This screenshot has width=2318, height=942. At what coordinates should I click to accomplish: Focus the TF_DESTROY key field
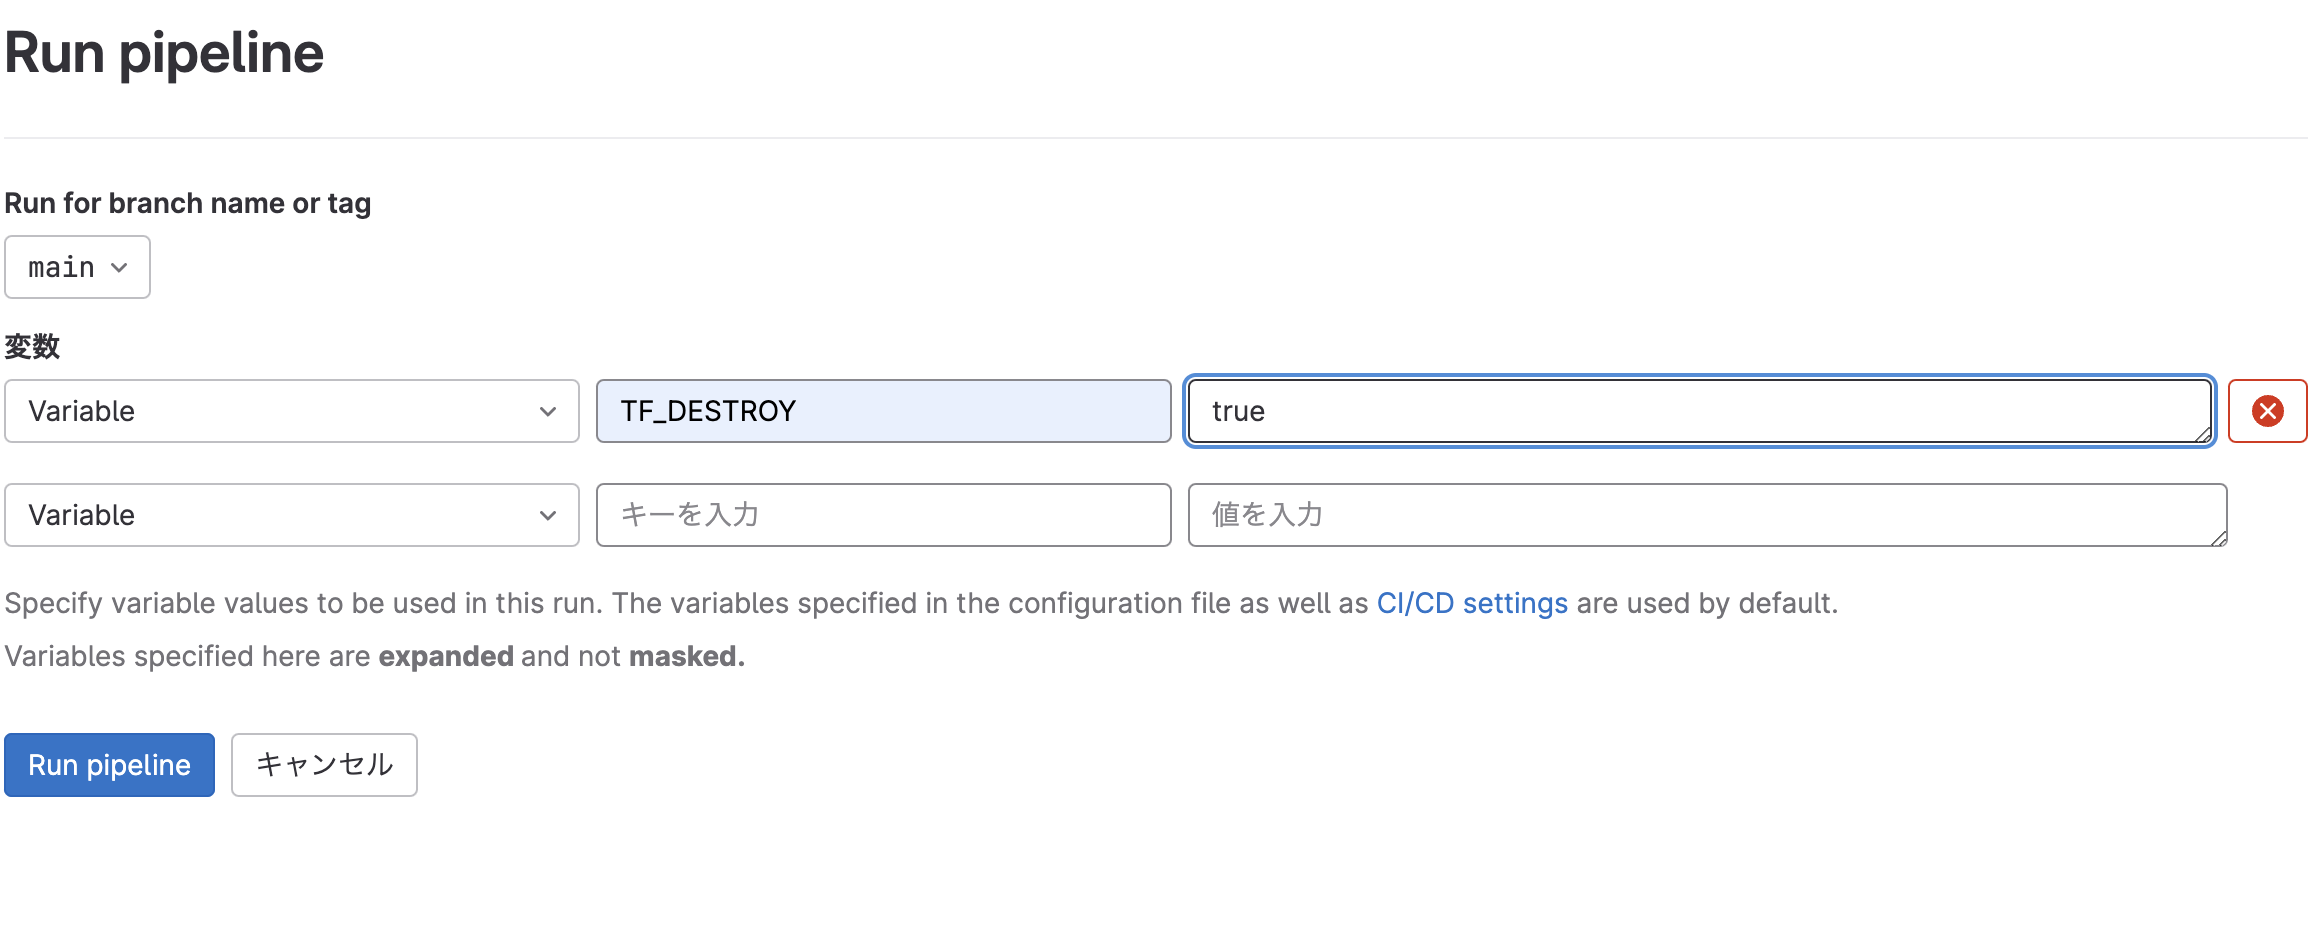click(884, 411)
